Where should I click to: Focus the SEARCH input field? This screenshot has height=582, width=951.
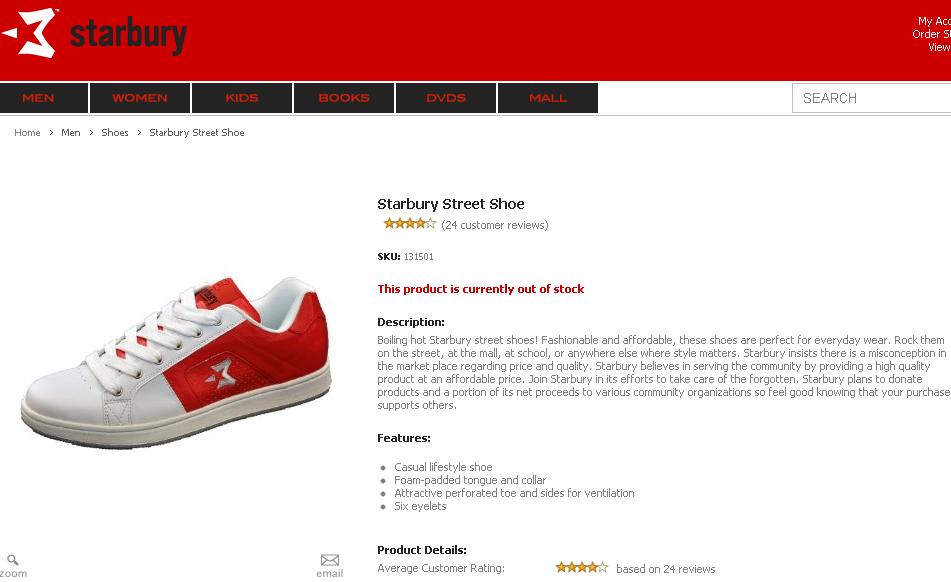pyautogui.click(x=872, y=98)
